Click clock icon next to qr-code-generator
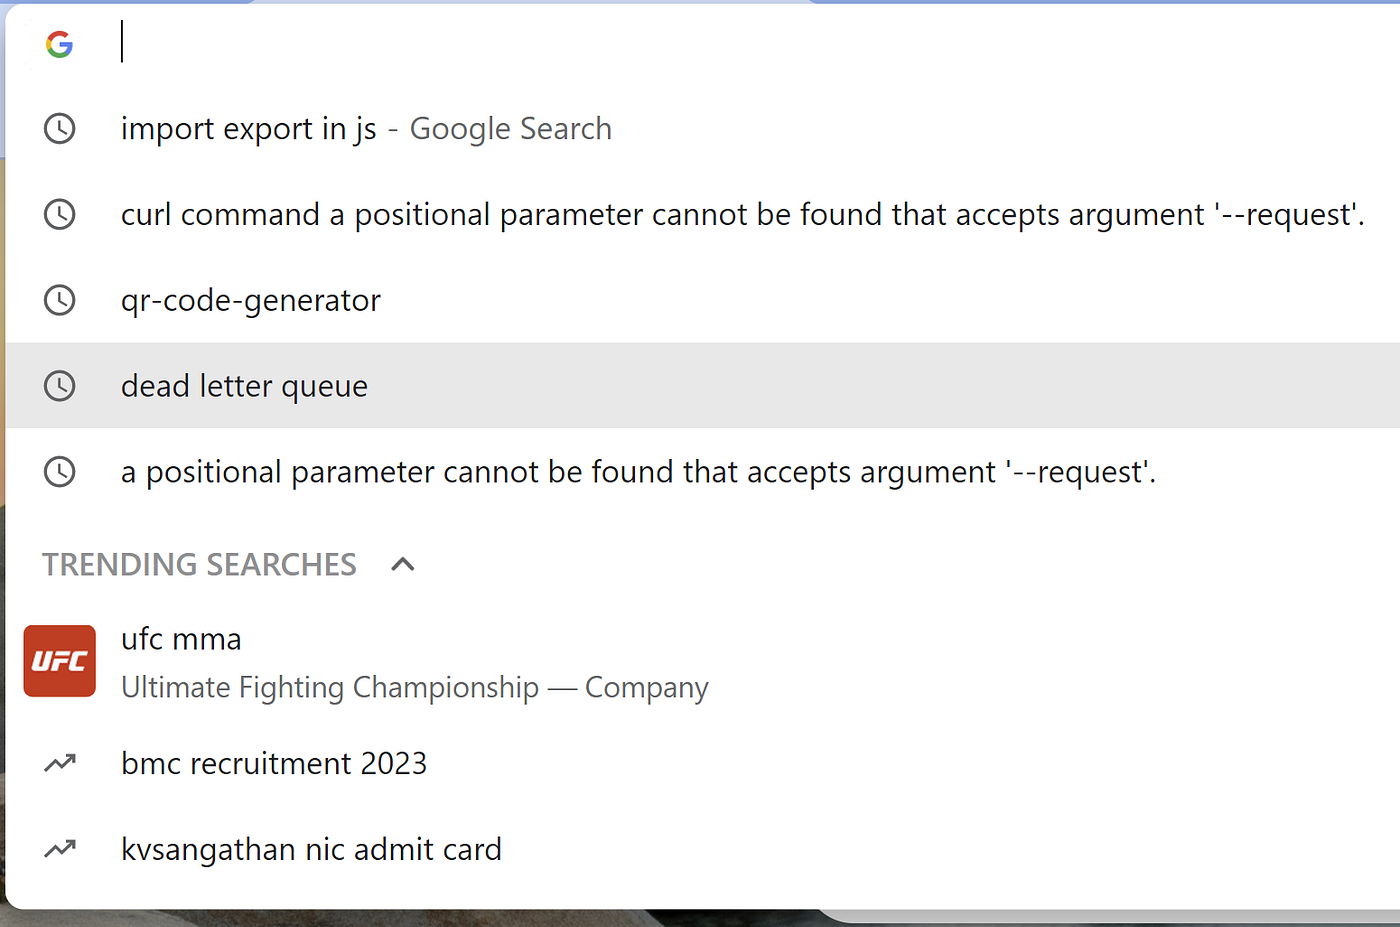 pyautogui.click(x=60, y=300)
